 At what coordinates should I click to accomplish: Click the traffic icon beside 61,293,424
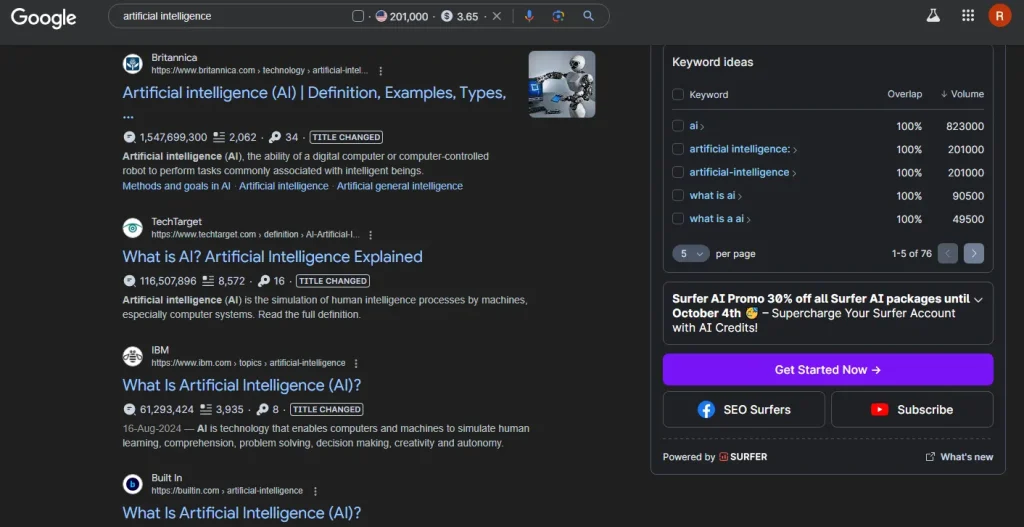click(x=129, y=409)
